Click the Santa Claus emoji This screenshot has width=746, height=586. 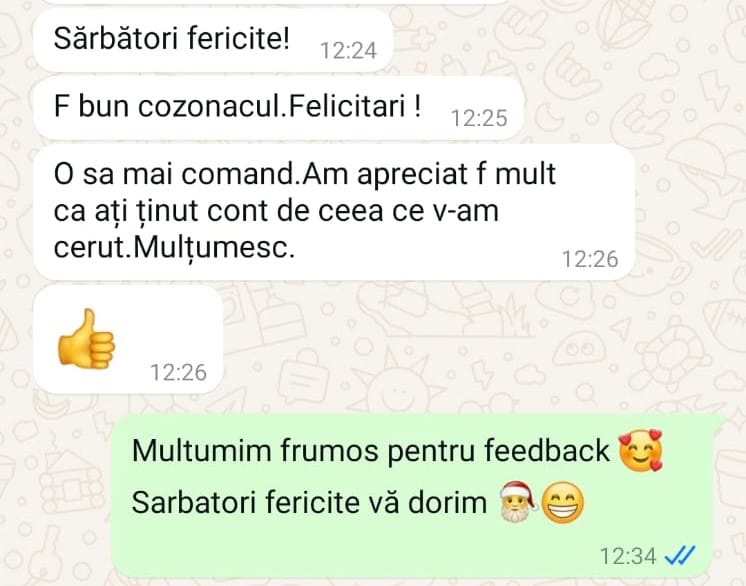(x=518, y=502)
